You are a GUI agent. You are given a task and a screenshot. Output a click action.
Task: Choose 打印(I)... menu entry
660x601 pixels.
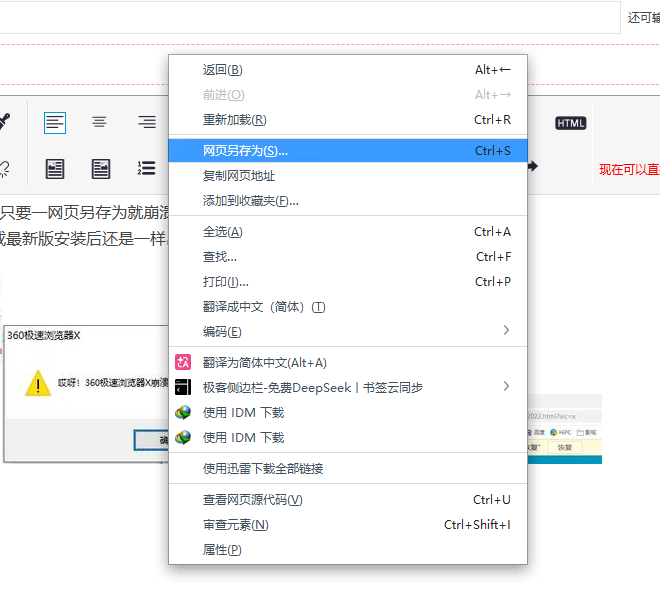(x=348, y=282)
